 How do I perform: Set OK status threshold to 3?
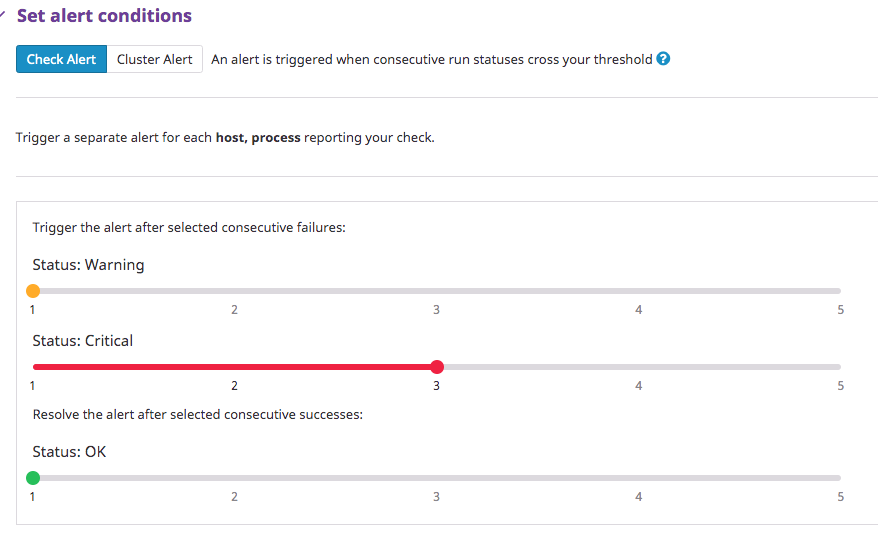(x=437, y=478)
